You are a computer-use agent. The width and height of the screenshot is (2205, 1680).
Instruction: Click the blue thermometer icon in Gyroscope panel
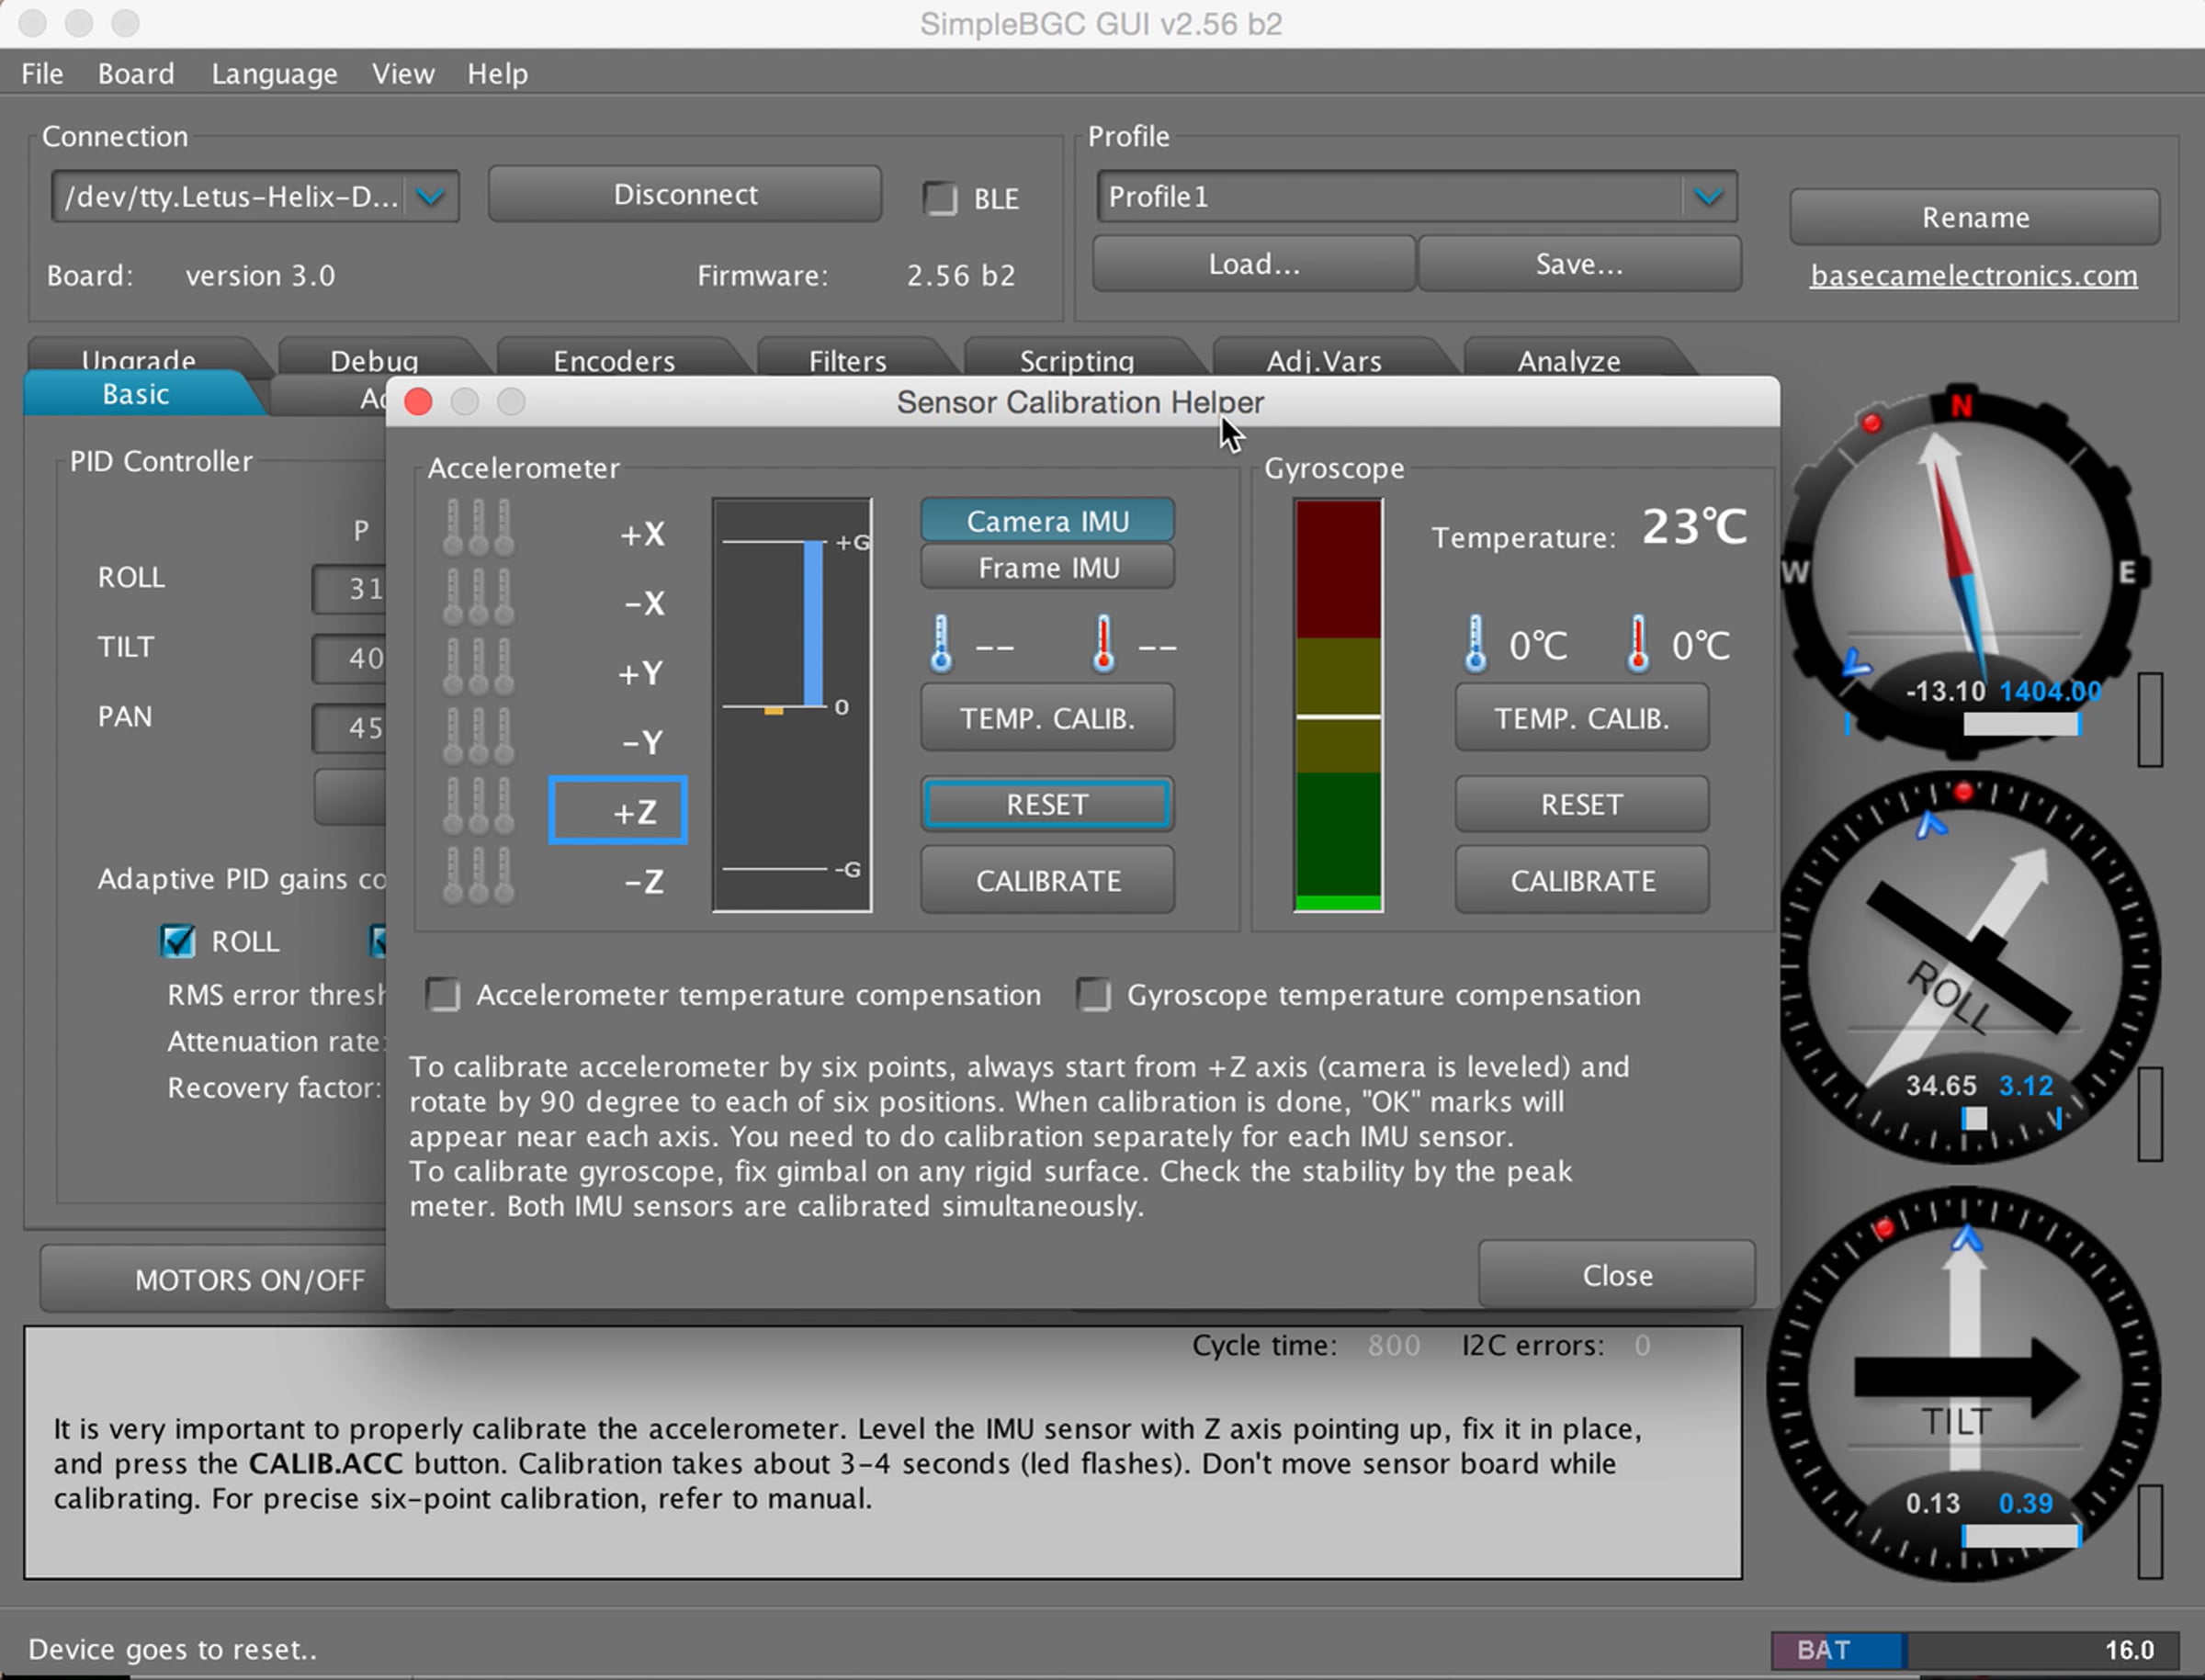click(x=1475, y=643)
